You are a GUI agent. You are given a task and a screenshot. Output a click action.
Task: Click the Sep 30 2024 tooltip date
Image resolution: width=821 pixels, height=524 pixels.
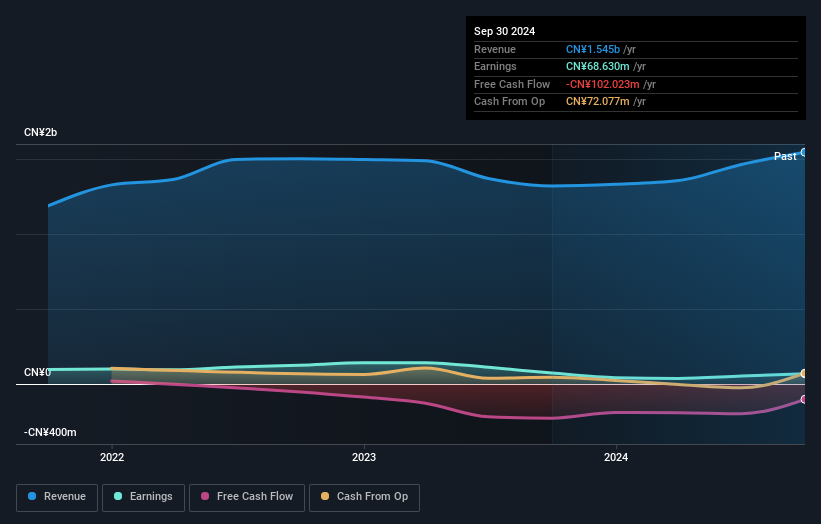click(x=505, y=31)
